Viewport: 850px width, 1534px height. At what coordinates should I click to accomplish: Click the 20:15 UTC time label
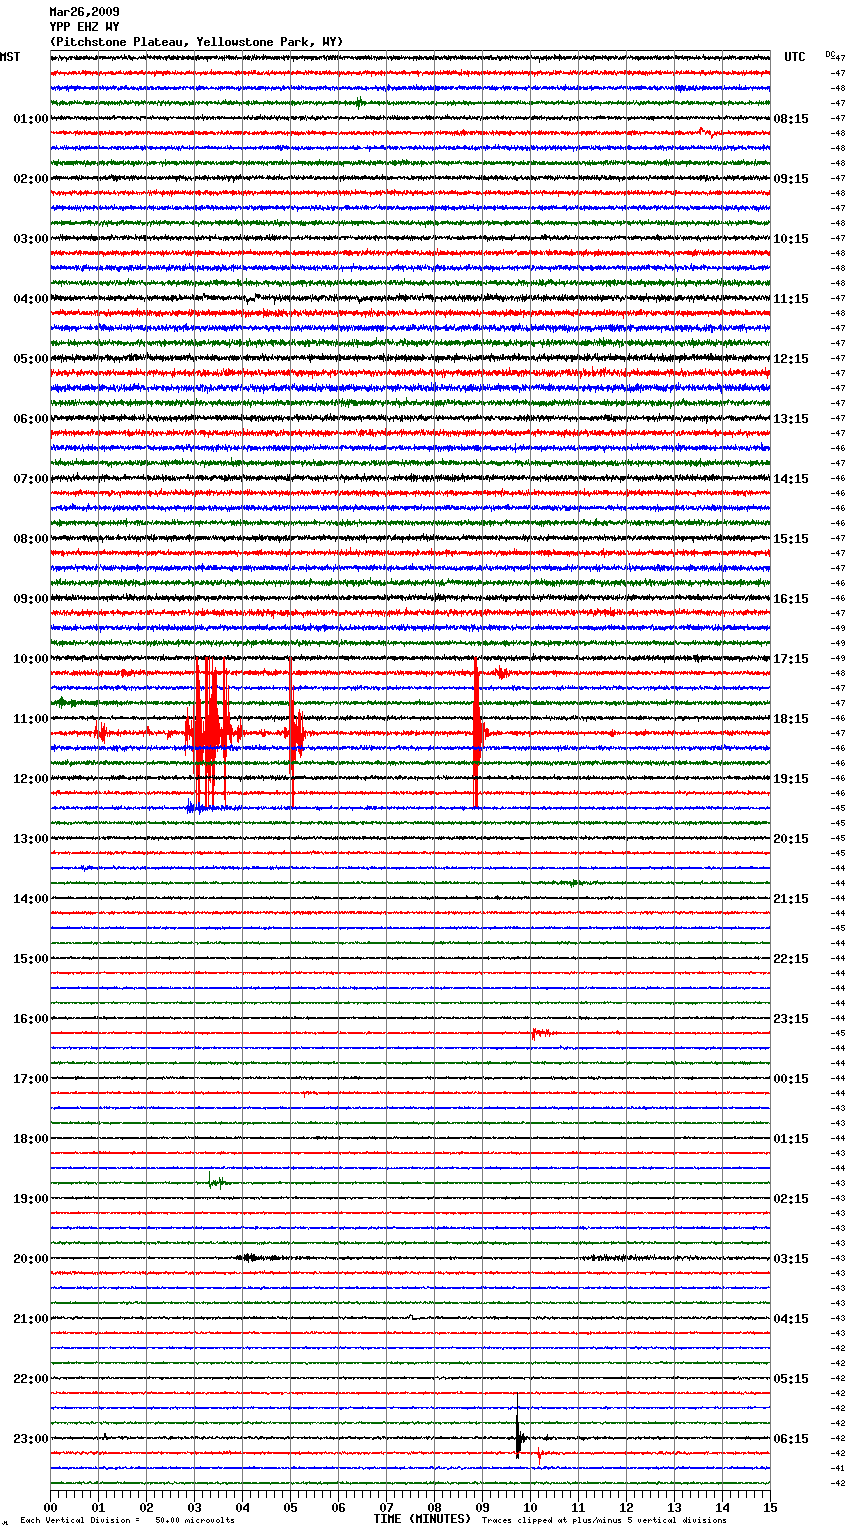tap(791, 839)
